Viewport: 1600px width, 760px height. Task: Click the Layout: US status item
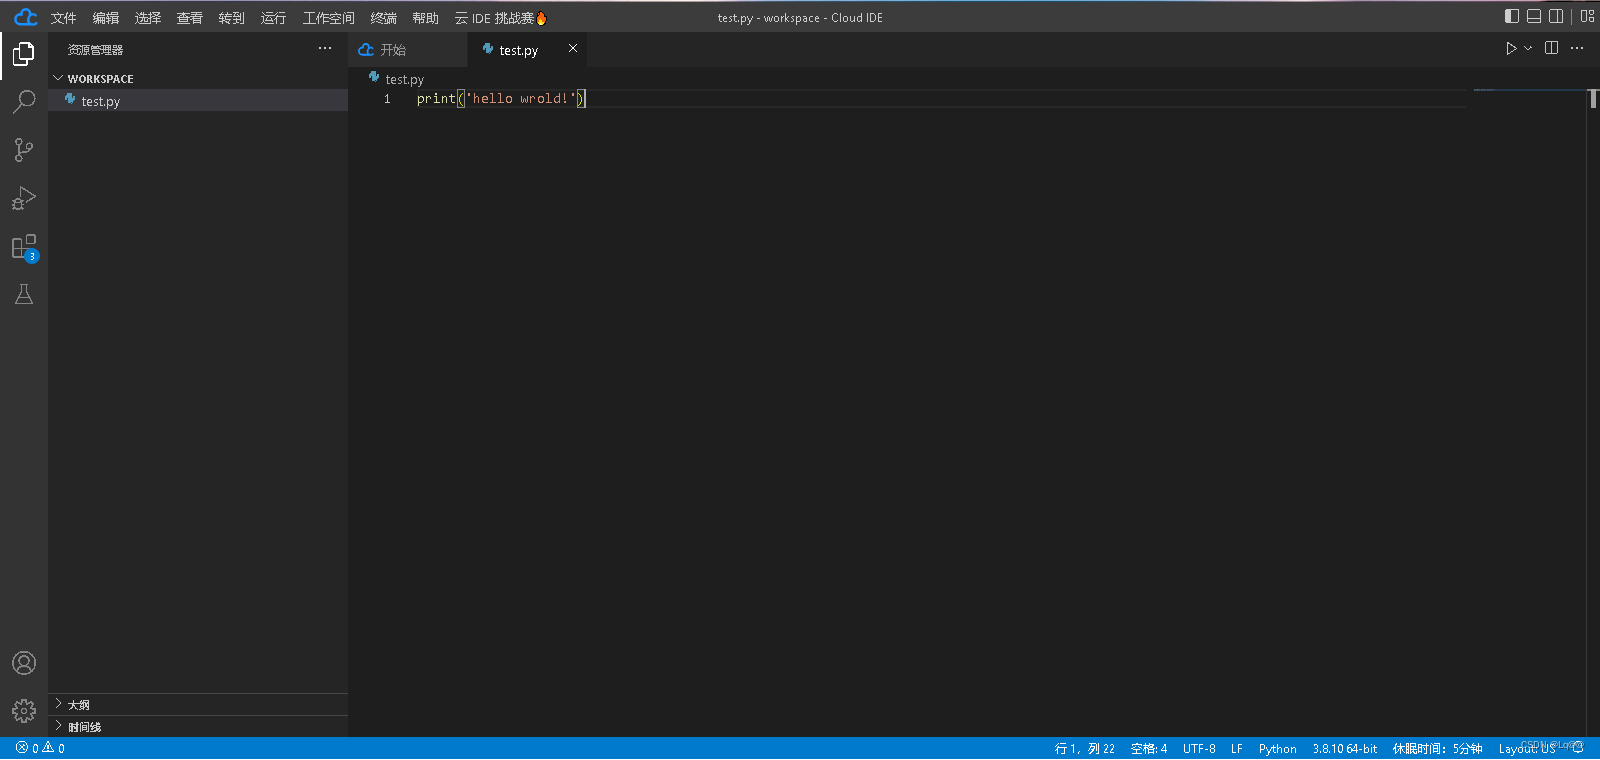point(1527,748)
